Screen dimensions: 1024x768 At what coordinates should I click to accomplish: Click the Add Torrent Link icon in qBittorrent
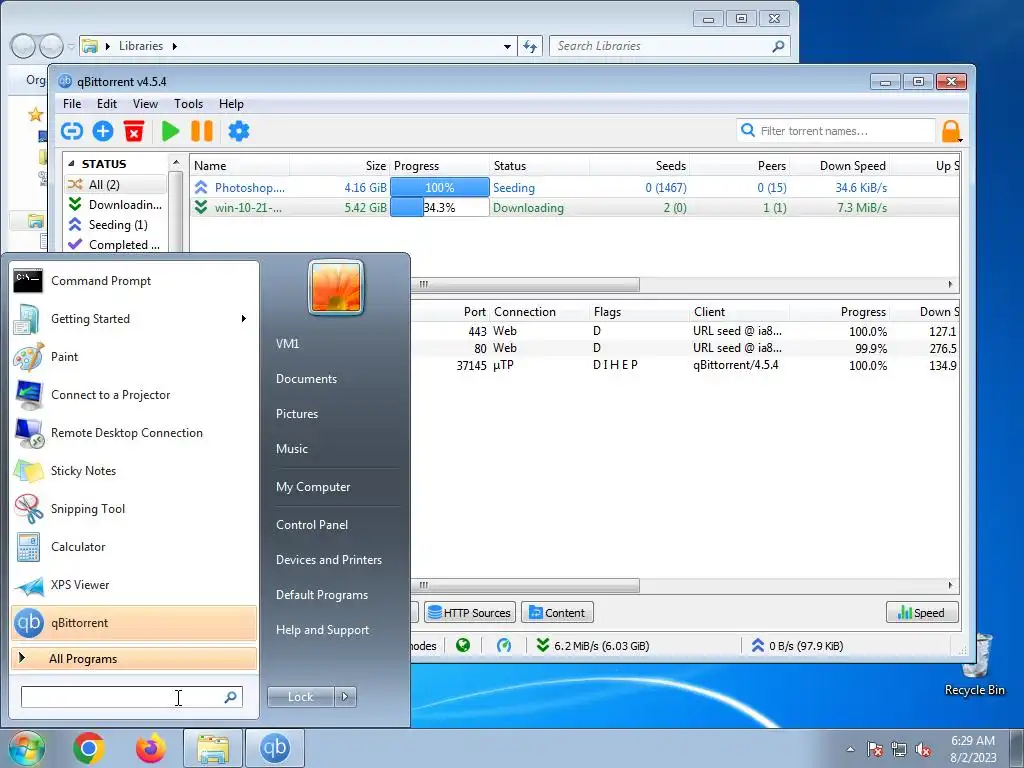(x=72, y=131)
